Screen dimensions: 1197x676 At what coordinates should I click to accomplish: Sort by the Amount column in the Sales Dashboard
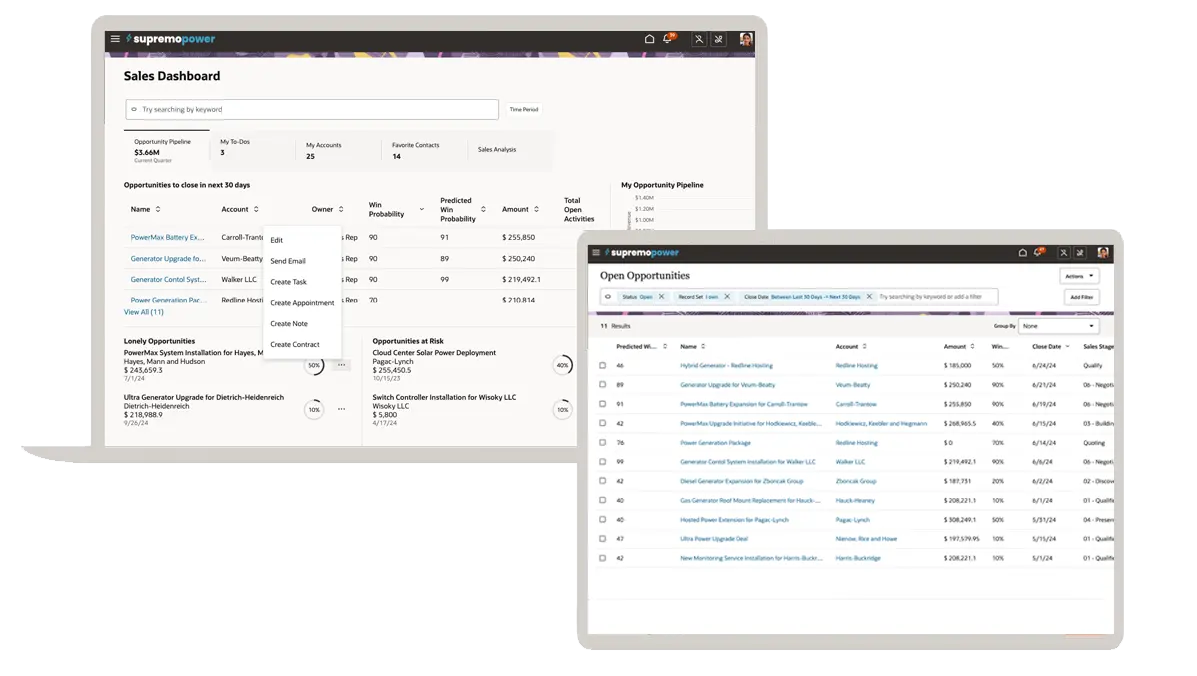[x=536, y=210]
